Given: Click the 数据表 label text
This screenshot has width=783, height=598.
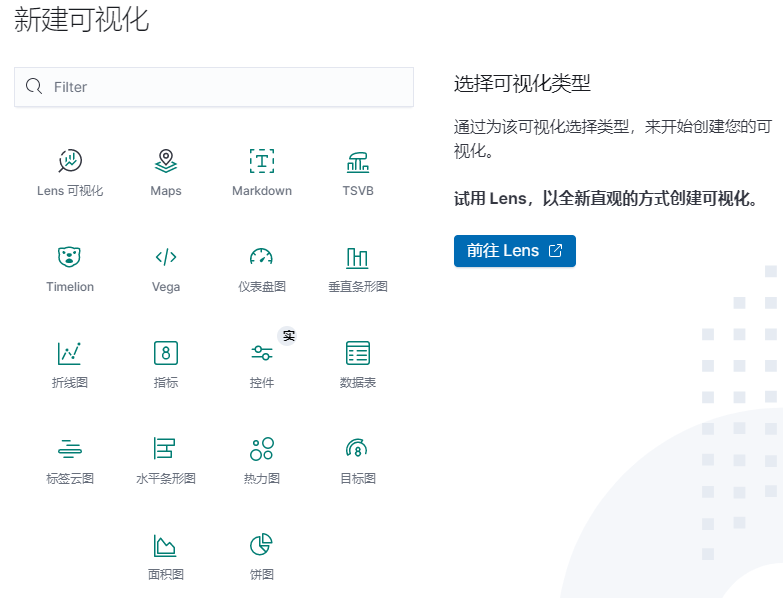Looking at the screenshot, I should pyautogui.click(x=358, y=383).
